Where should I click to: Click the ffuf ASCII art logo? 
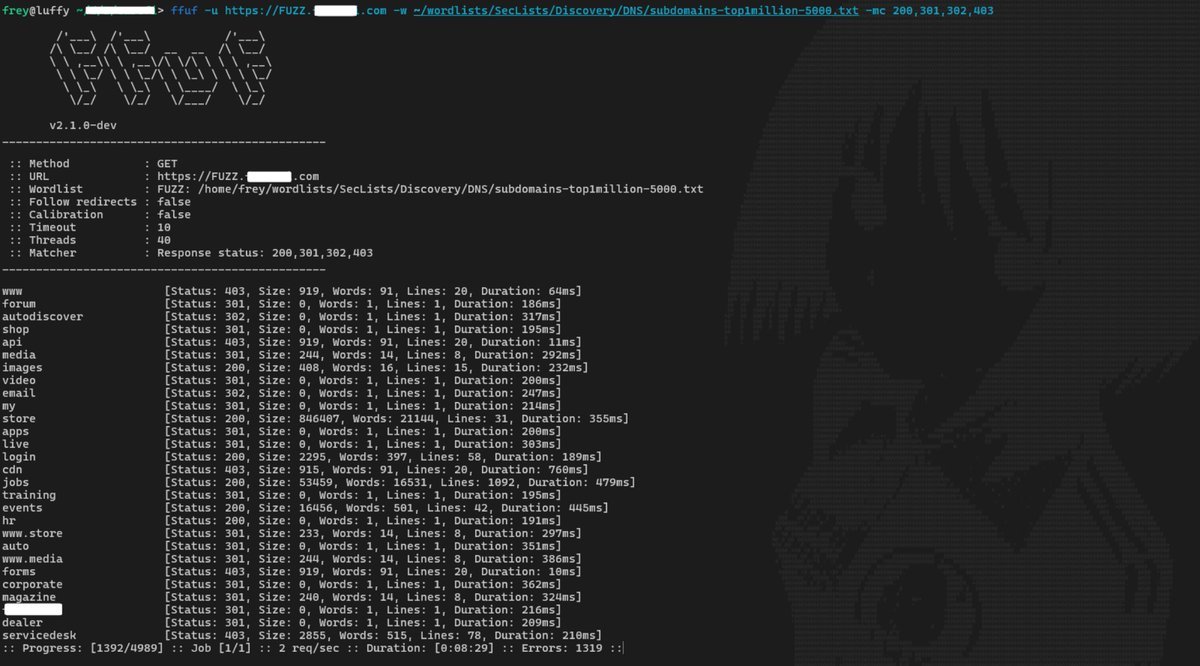pos(160,69)
